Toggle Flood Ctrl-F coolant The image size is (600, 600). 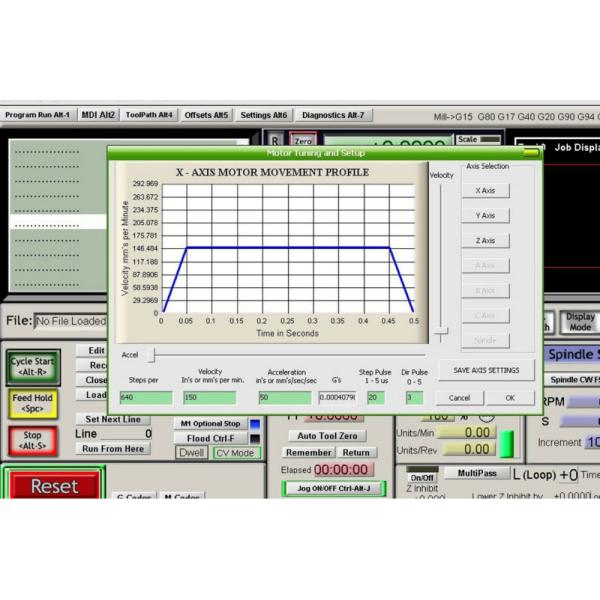[x=212, y=438]
